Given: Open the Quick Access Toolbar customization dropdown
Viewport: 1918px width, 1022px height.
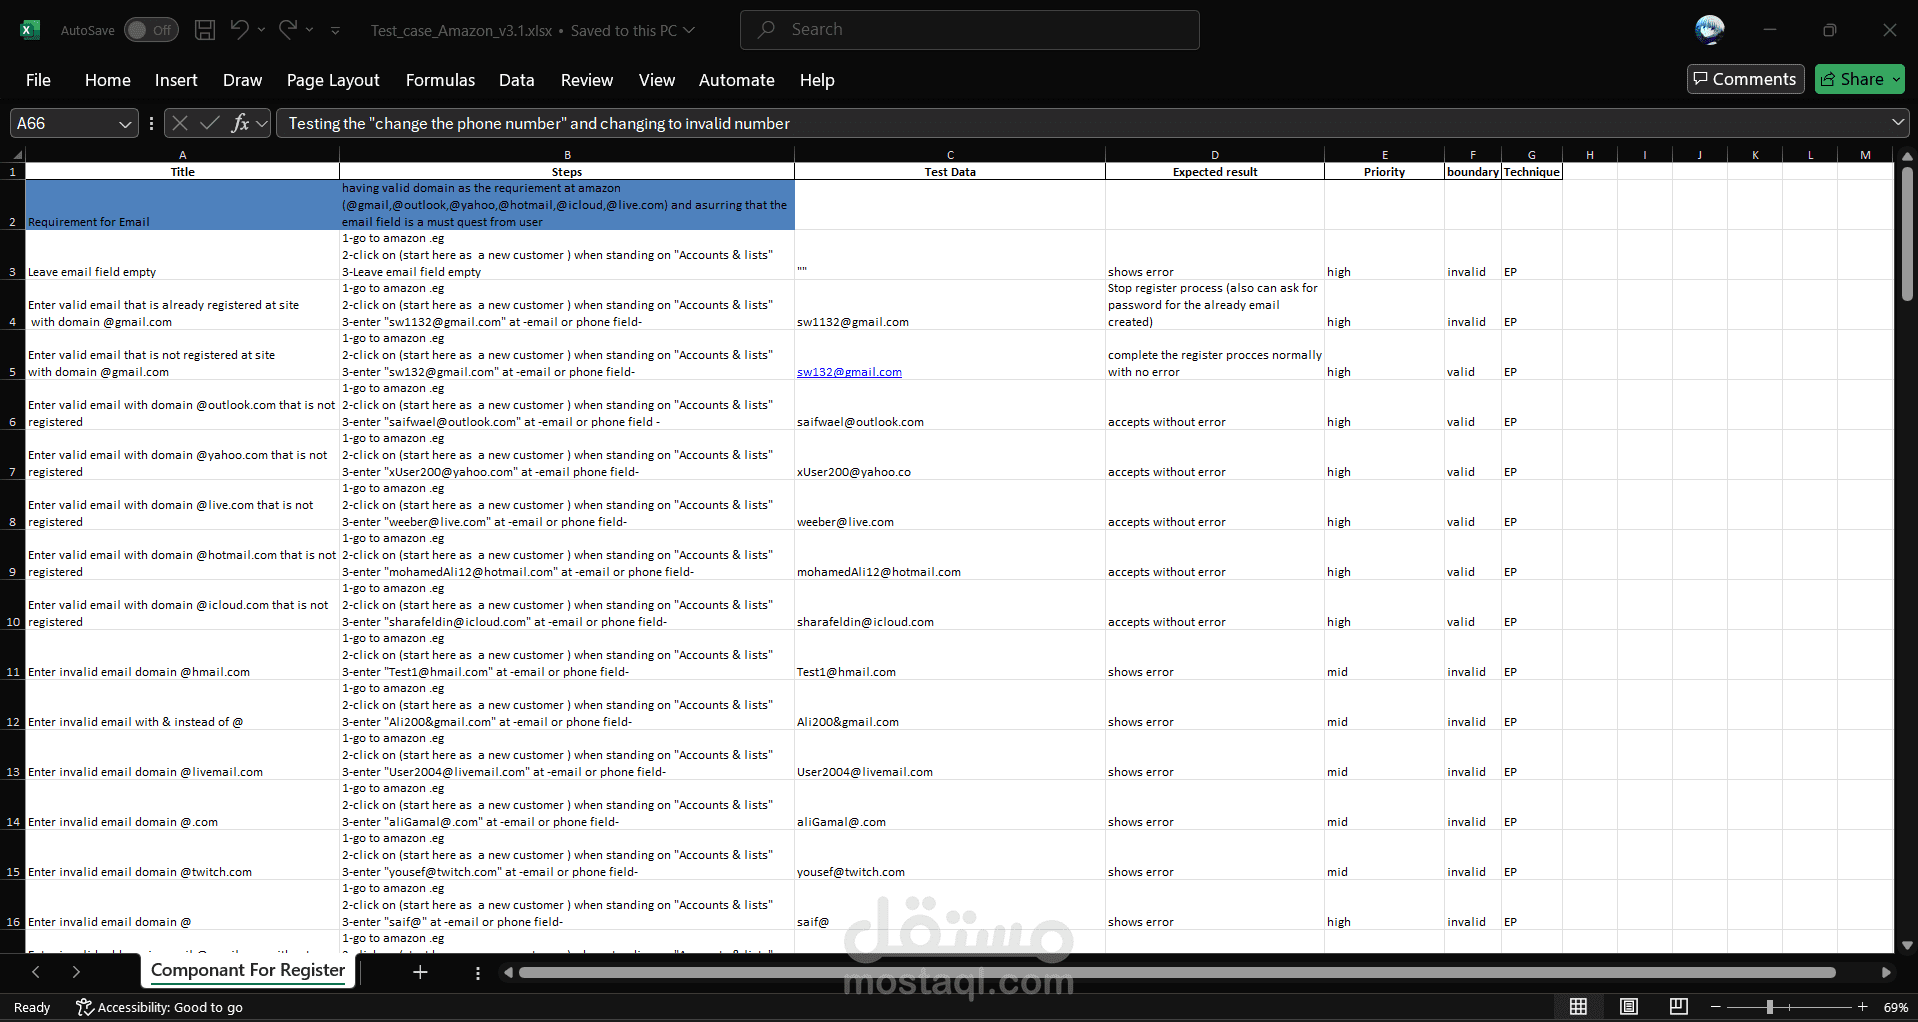Looking at the screenshot, I should [335, 30].
